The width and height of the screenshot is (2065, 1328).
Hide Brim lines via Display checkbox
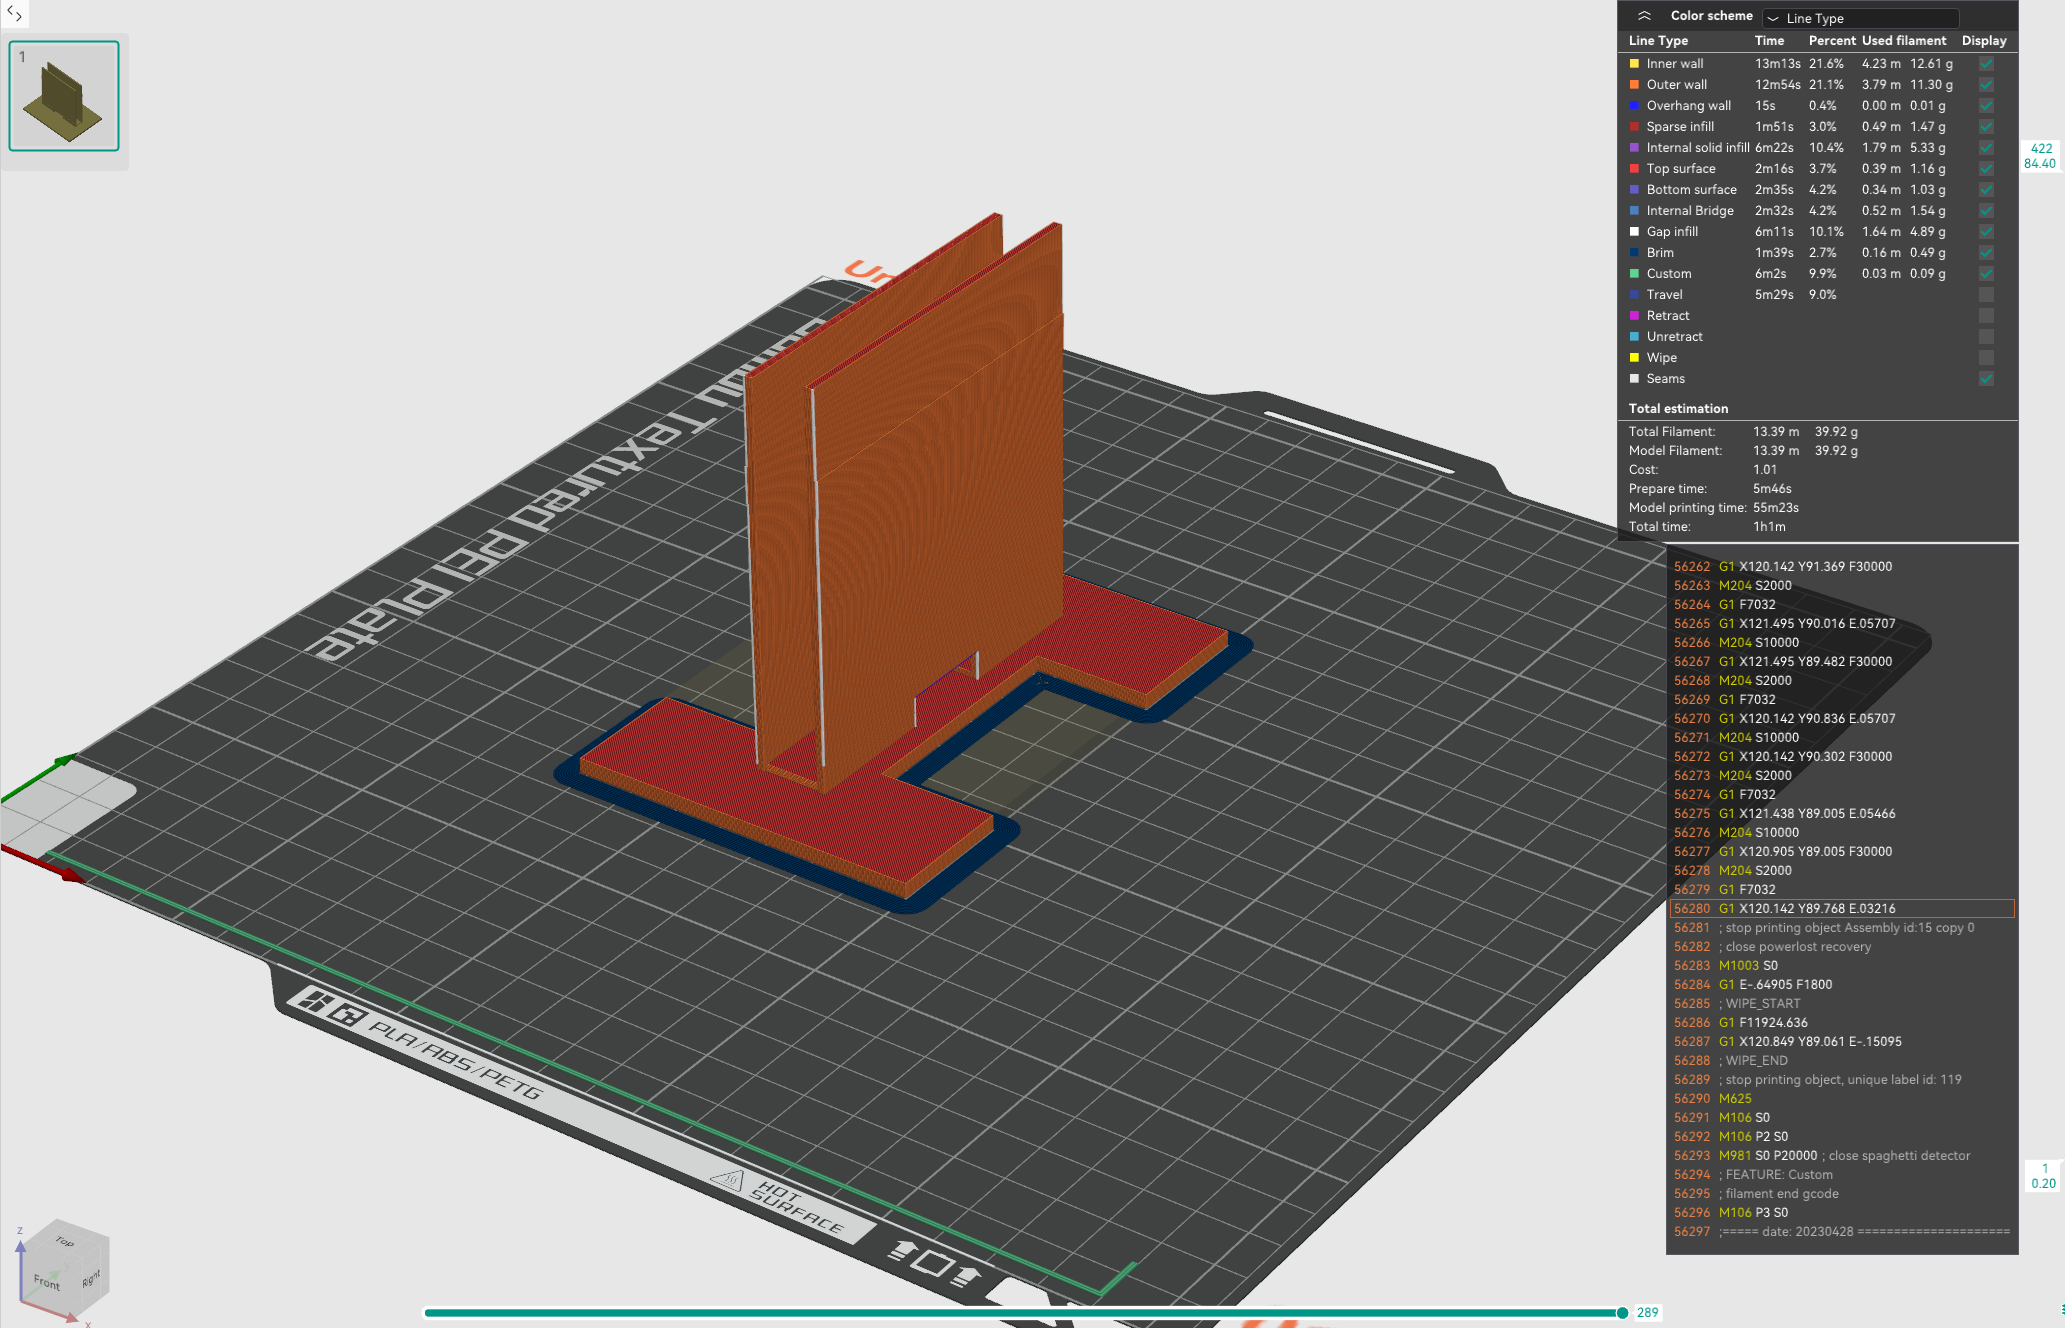click(1986, 253)
